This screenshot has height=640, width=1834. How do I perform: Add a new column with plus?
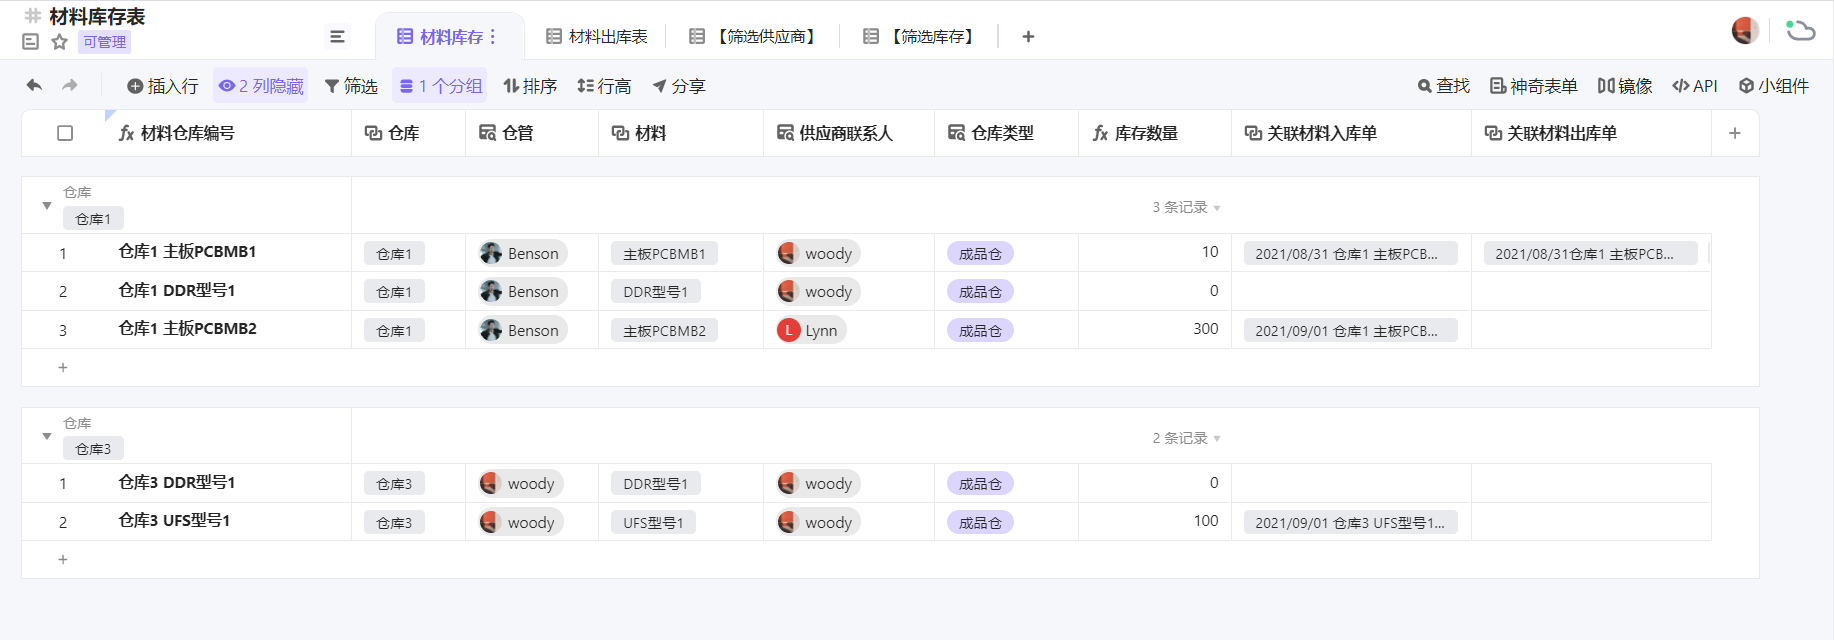1735,133
